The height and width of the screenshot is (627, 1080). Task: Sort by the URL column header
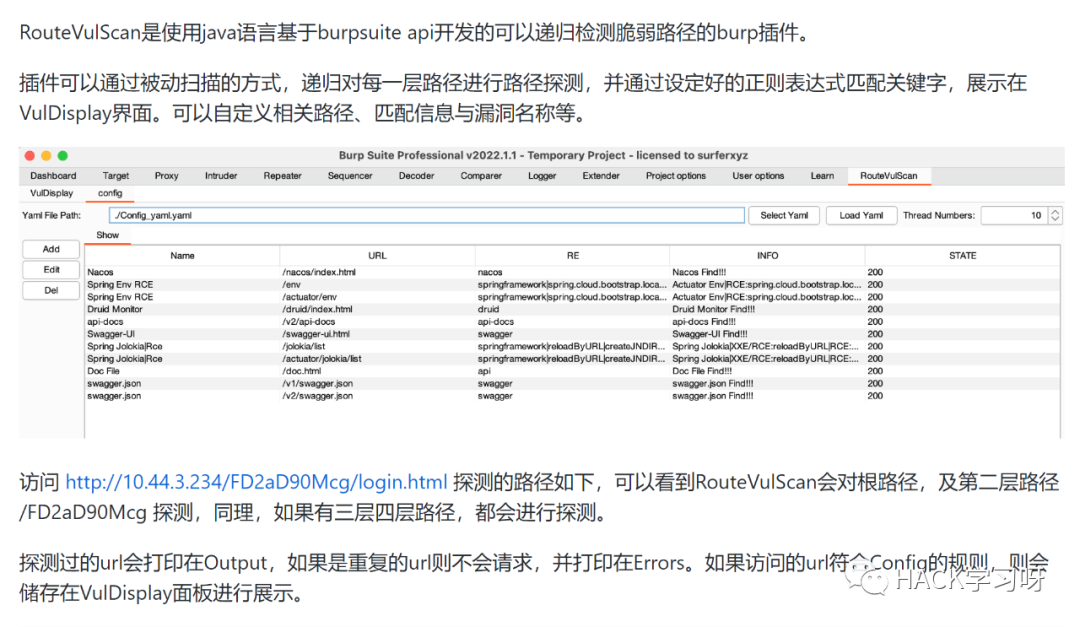377,256
